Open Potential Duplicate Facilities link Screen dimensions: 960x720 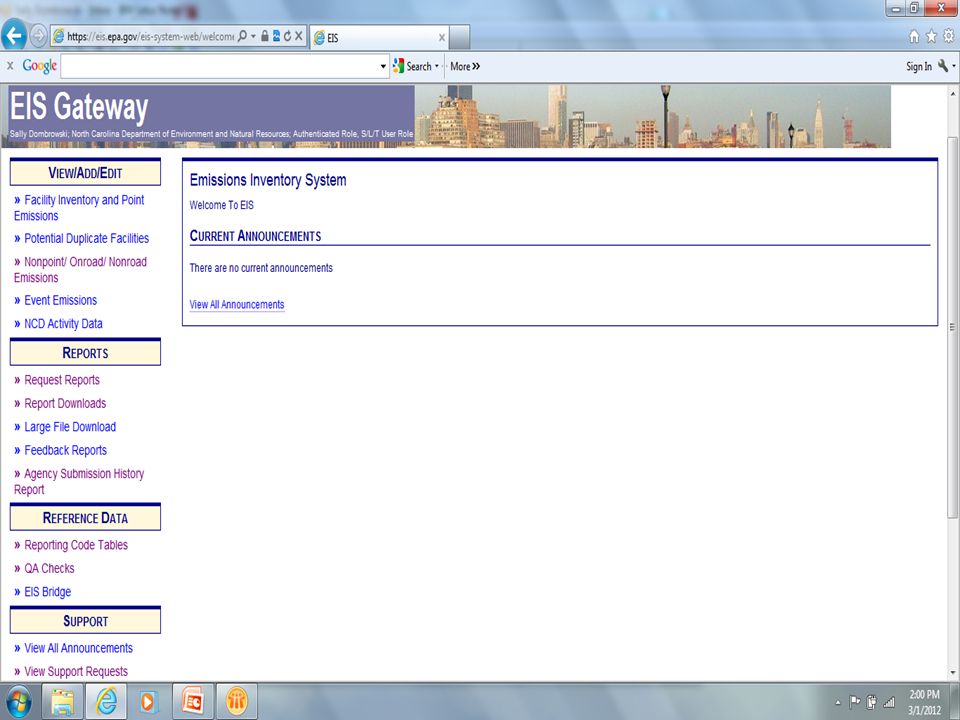pos(86,238)
